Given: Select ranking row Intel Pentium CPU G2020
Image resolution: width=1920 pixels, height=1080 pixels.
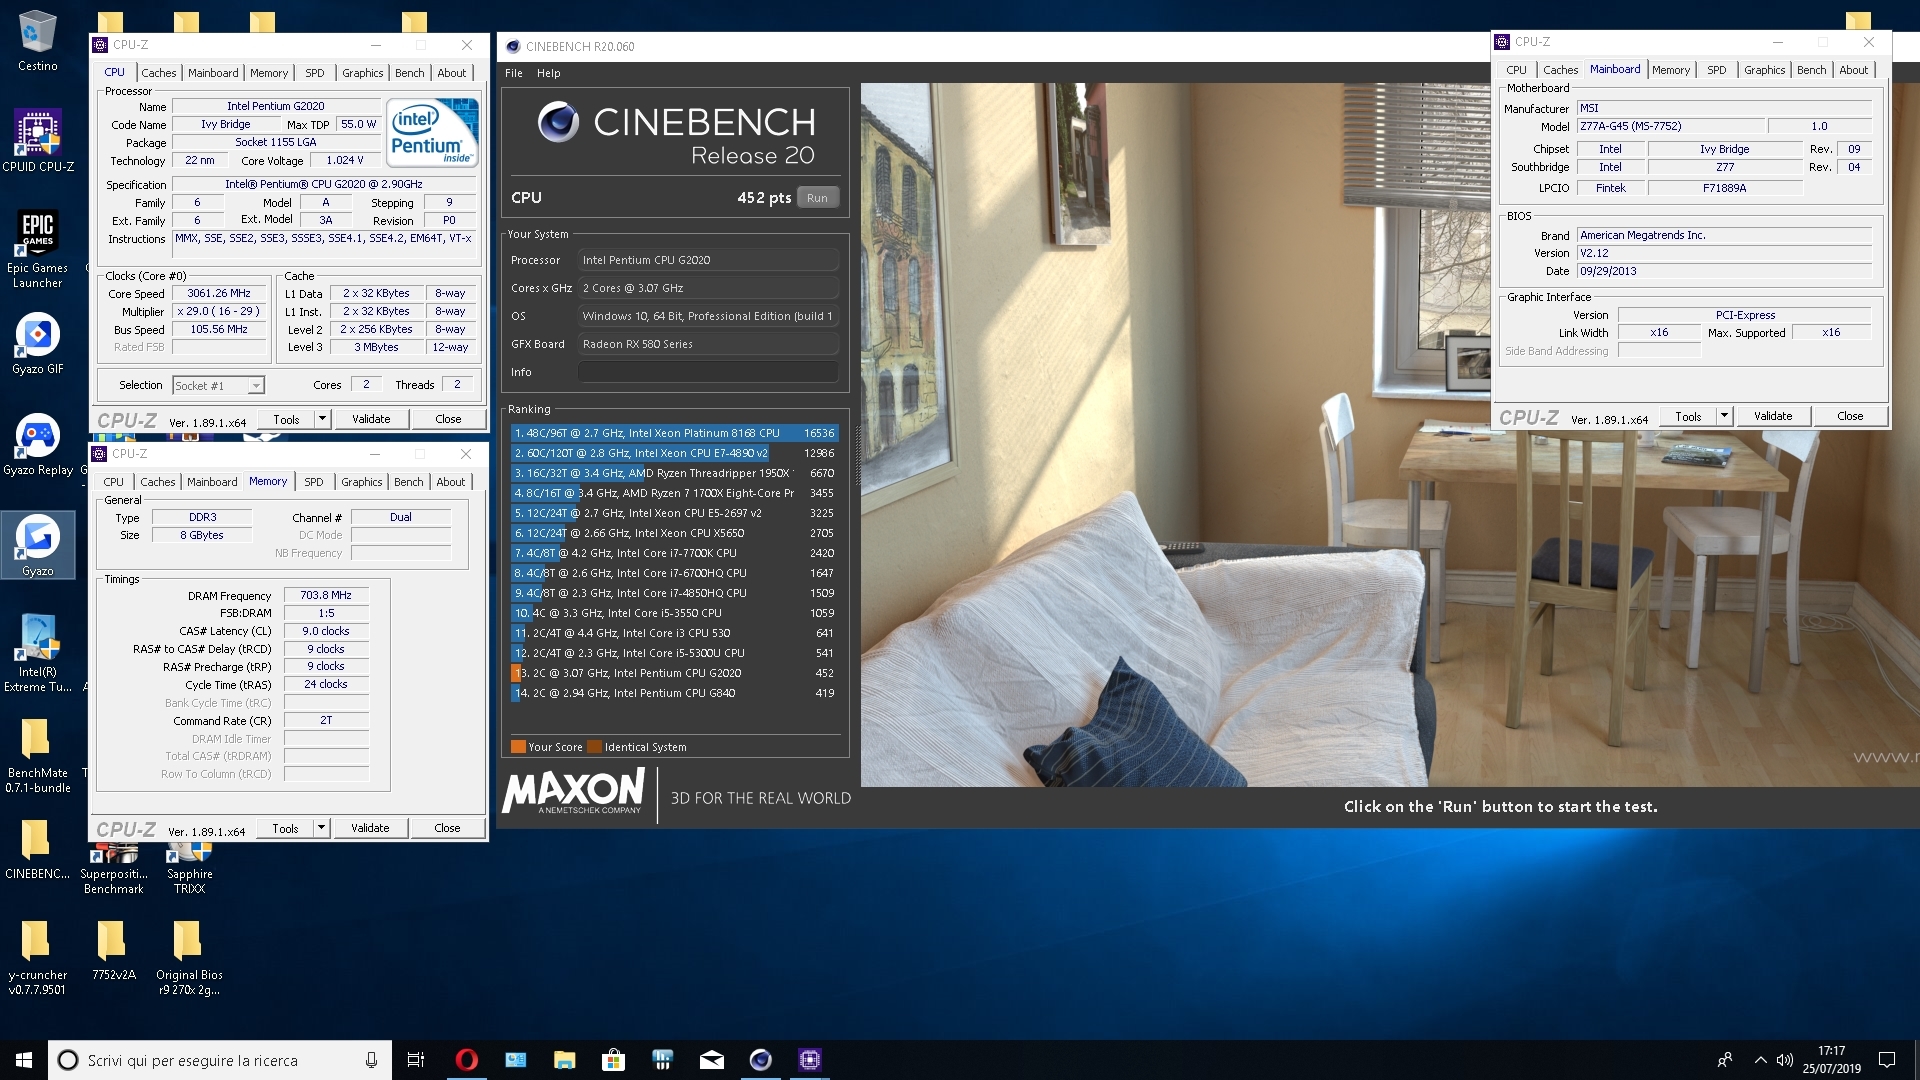Looking at the screenshot, I should 674,673.
